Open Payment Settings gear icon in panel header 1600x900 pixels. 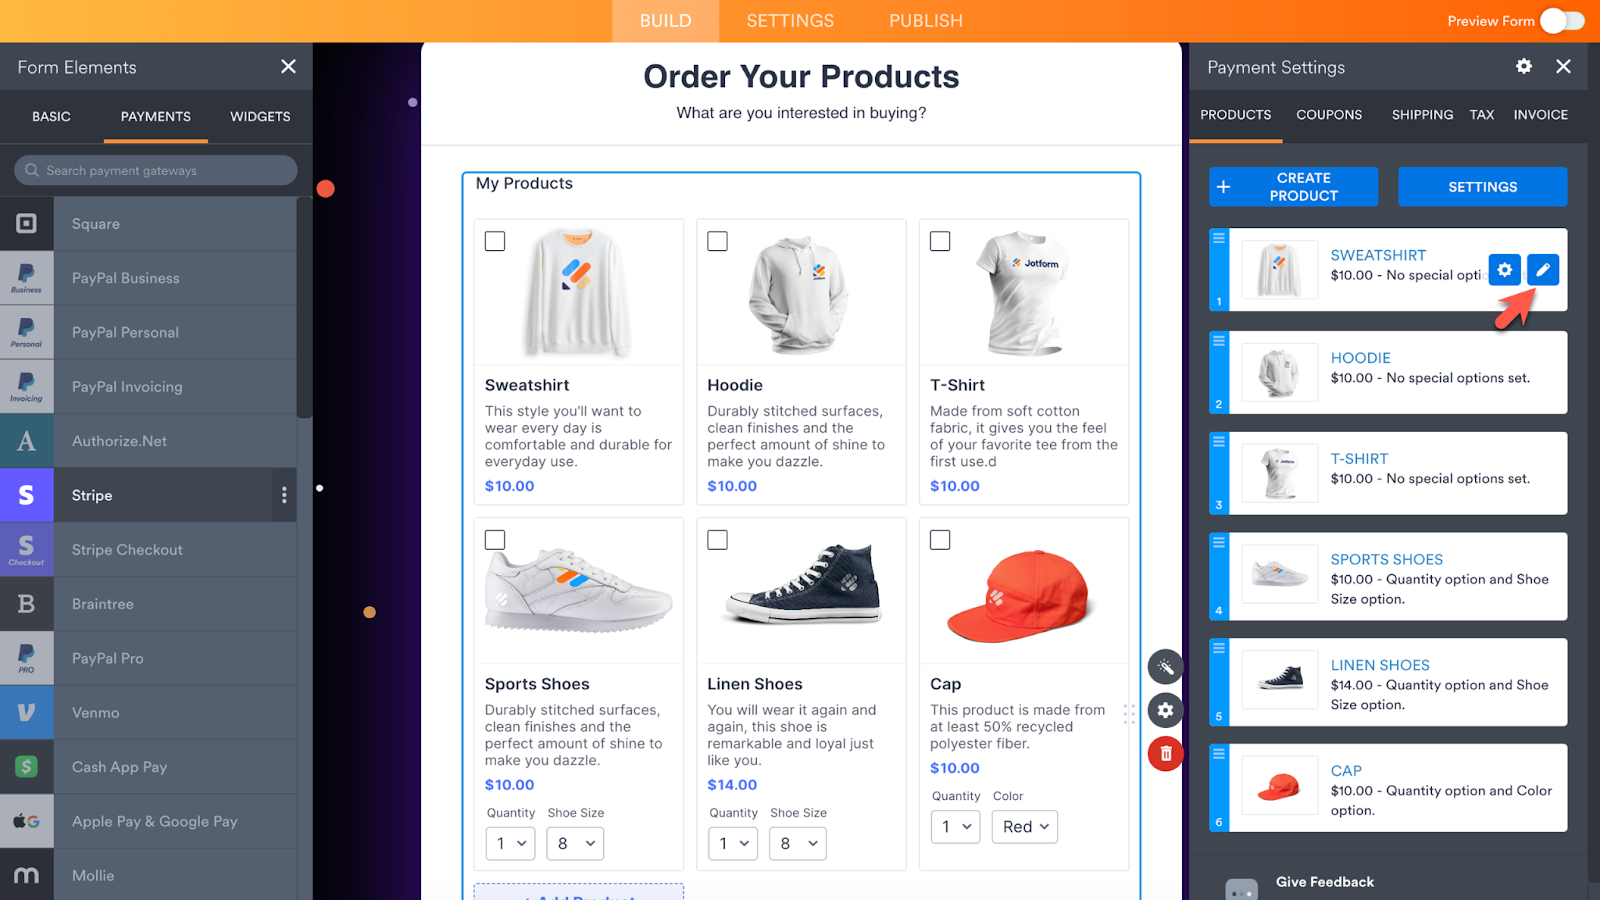(1524, 66)
